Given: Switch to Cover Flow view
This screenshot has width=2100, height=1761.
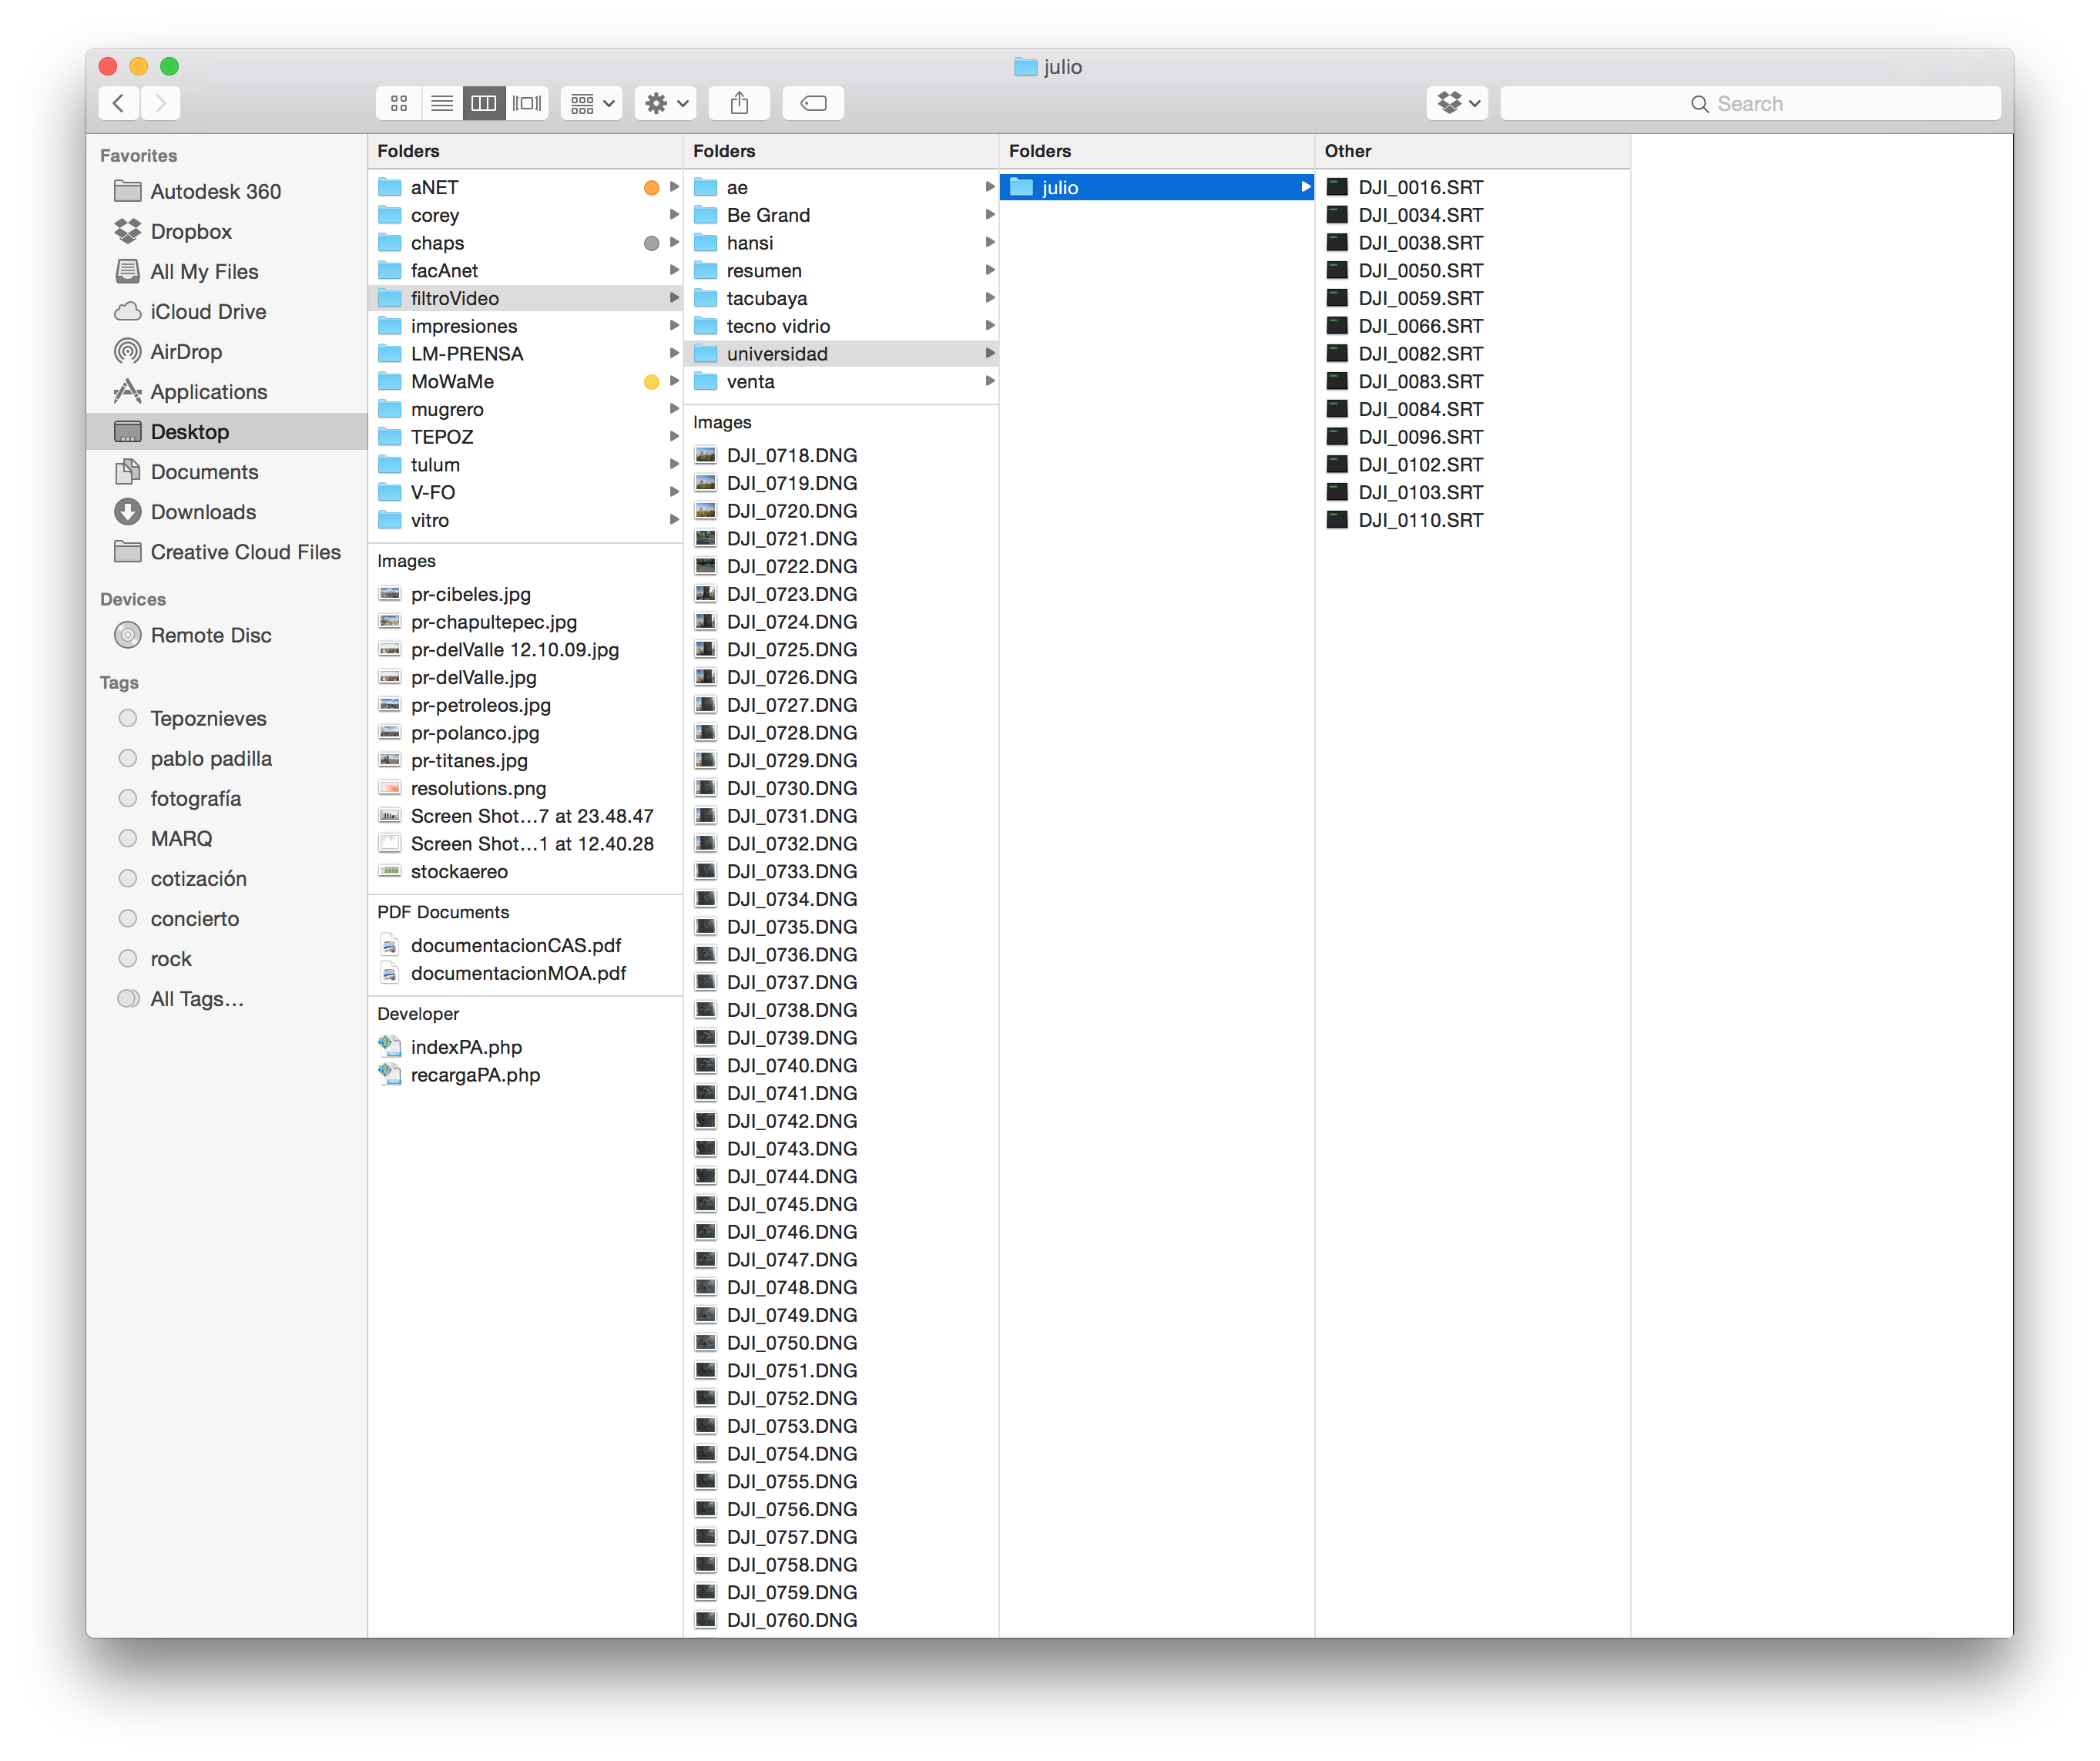Looking at the screenshot, I should click(527, 103).
